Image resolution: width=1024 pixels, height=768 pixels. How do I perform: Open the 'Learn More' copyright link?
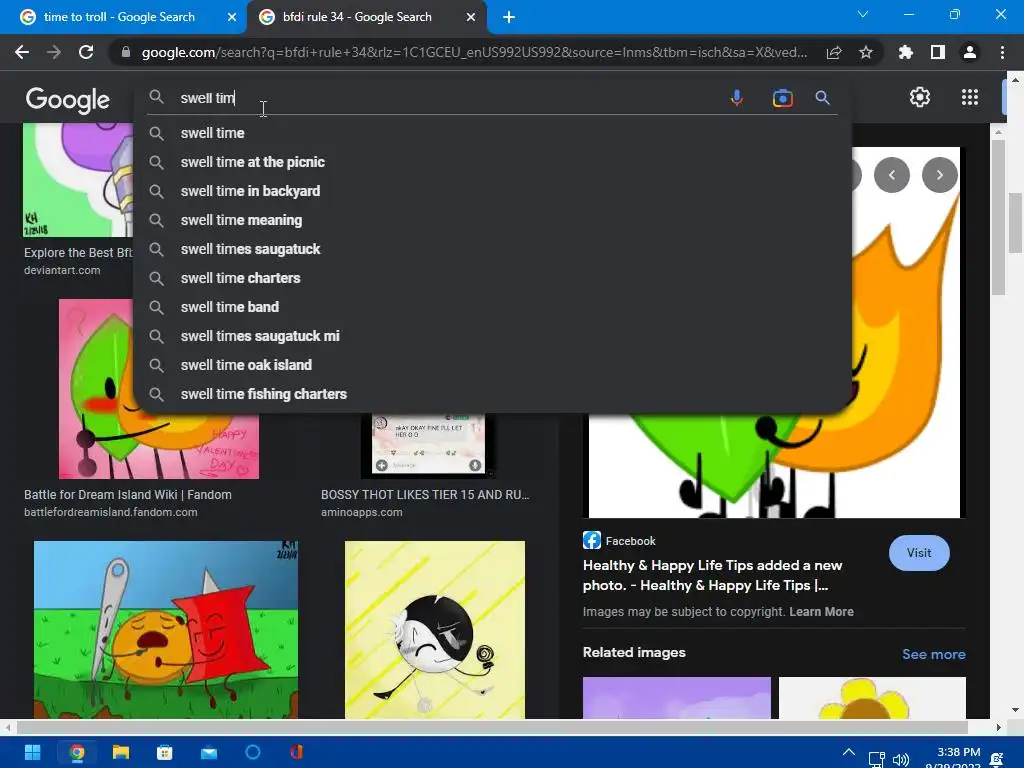821,612
